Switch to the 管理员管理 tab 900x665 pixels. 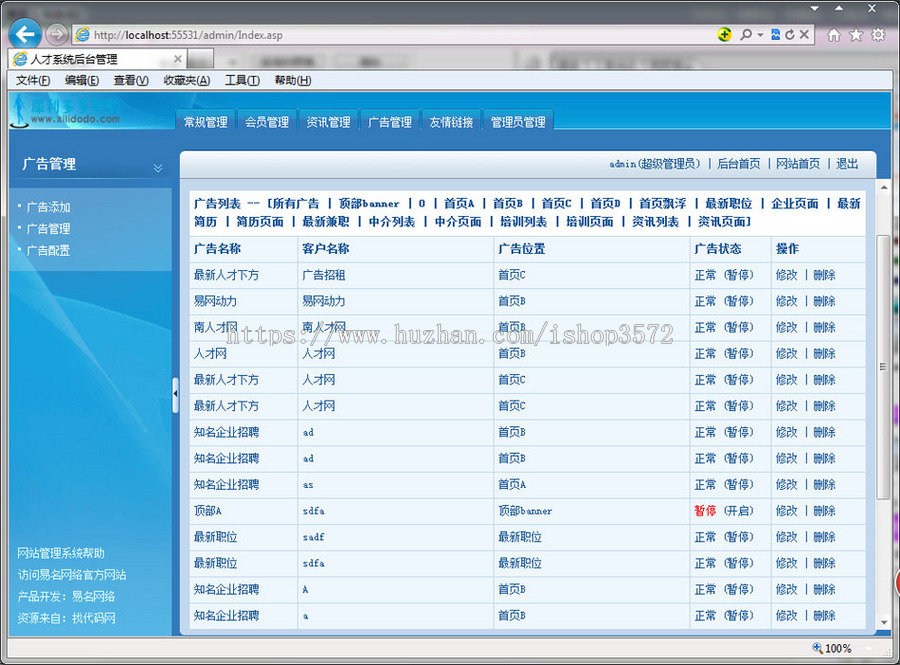click(518, 121)
